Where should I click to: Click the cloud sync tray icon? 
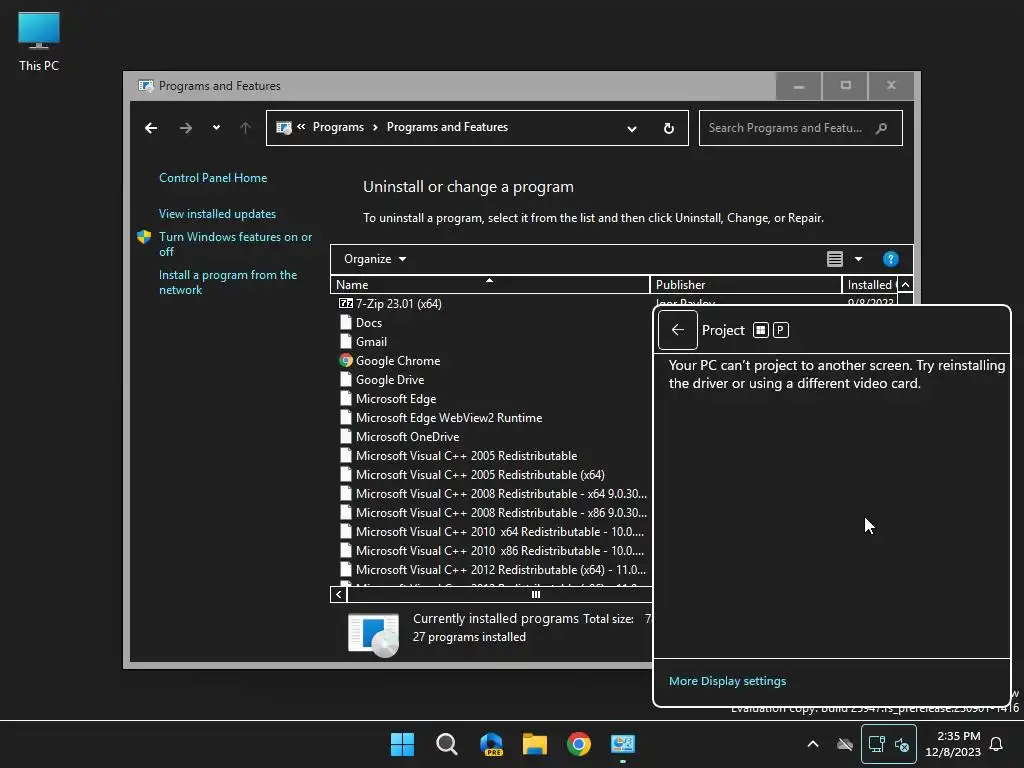click(x=845, y=744)
